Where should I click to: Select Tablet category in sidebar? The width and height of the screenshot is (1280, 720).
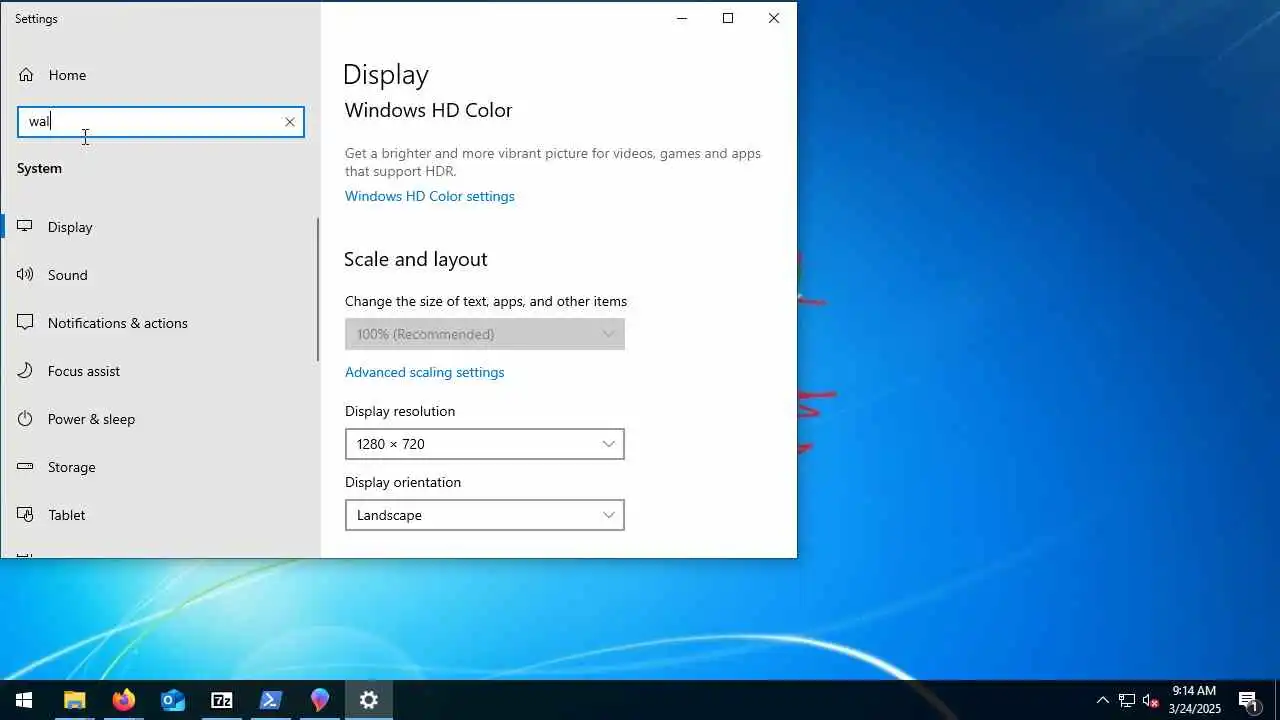point(160,515)
